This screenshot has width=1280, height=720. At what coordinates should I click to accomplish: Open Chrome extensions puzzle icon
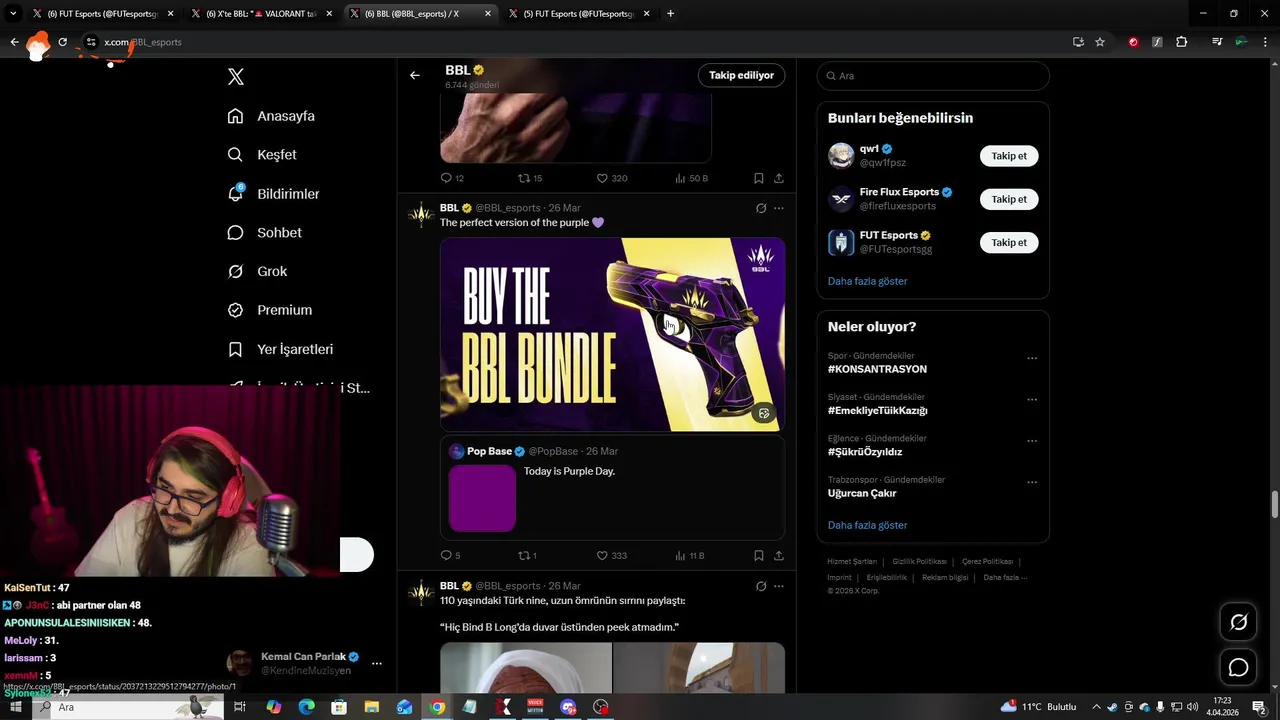[x=1182, y=42]
